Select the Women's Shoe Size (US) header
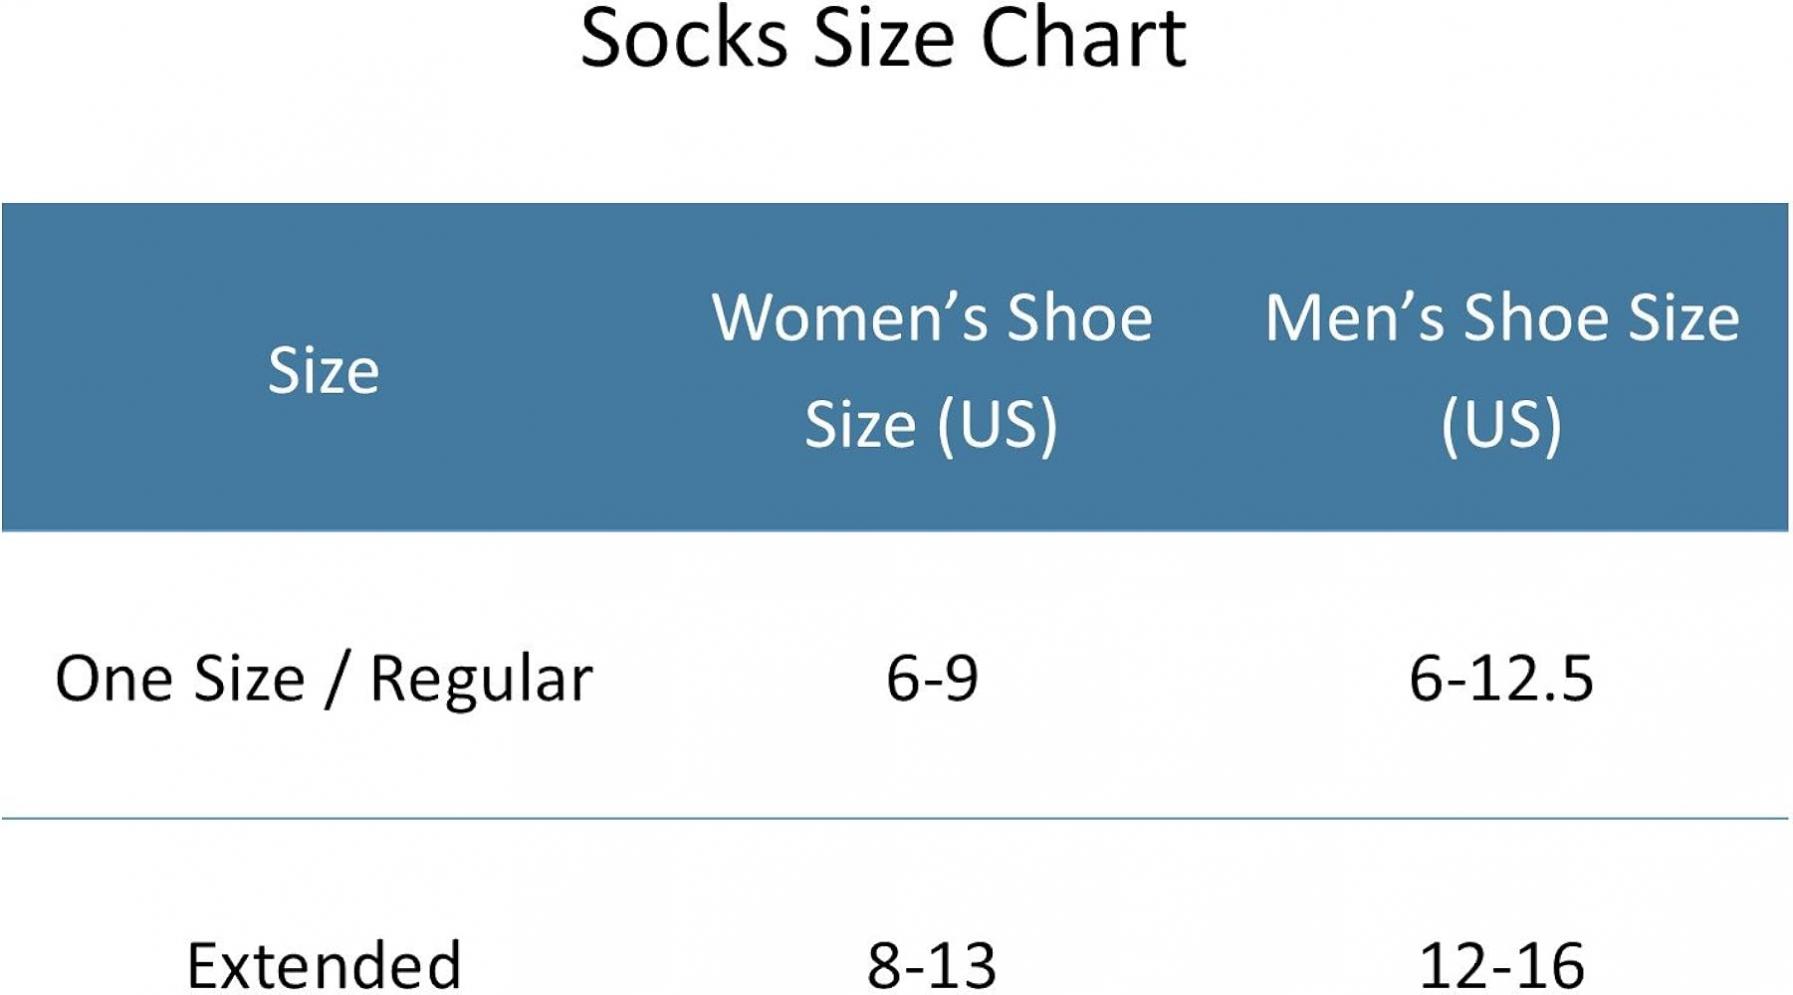Viewport: 1793px width, 995px height. (x=932, y=370)
